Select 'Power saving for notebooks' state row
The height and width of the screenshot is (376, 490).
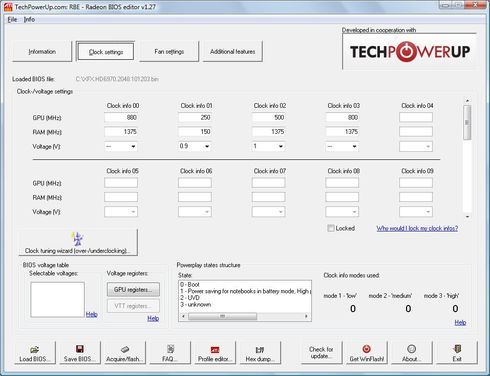[x=245, y=291]
